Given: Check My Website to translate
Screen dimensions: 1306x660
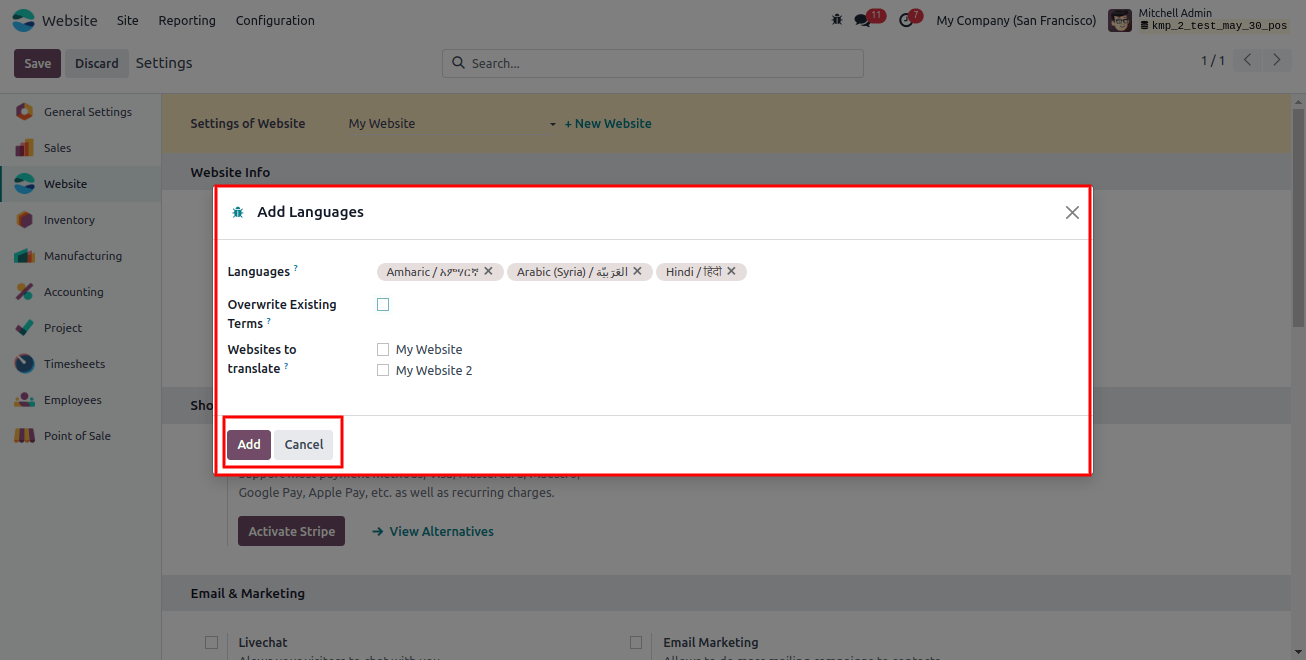Looking at the screenshot, I should (383, 350).
